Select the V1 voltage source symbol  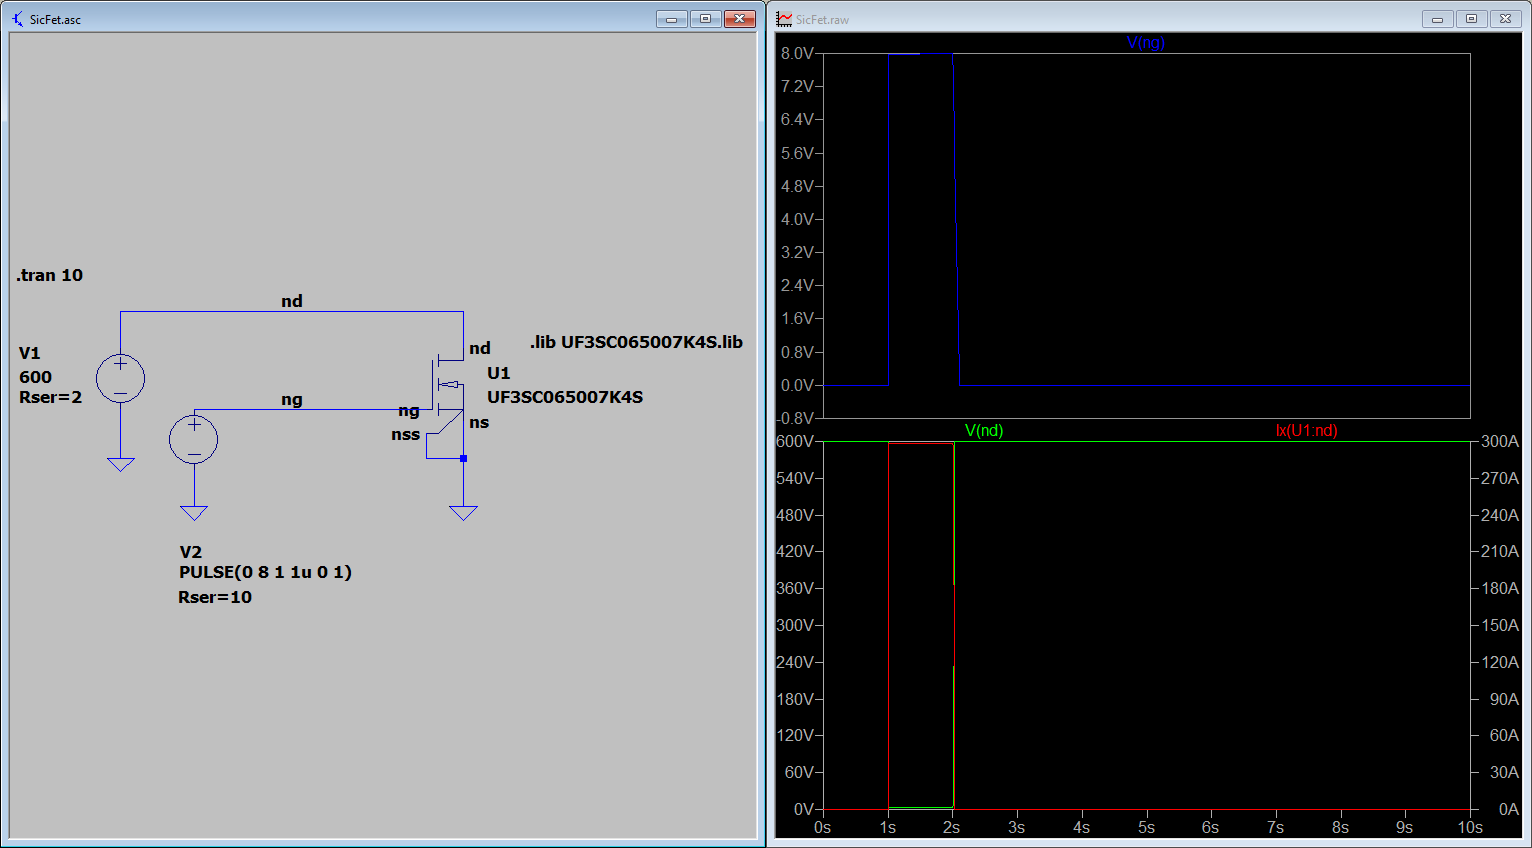[x=120, y=379]
